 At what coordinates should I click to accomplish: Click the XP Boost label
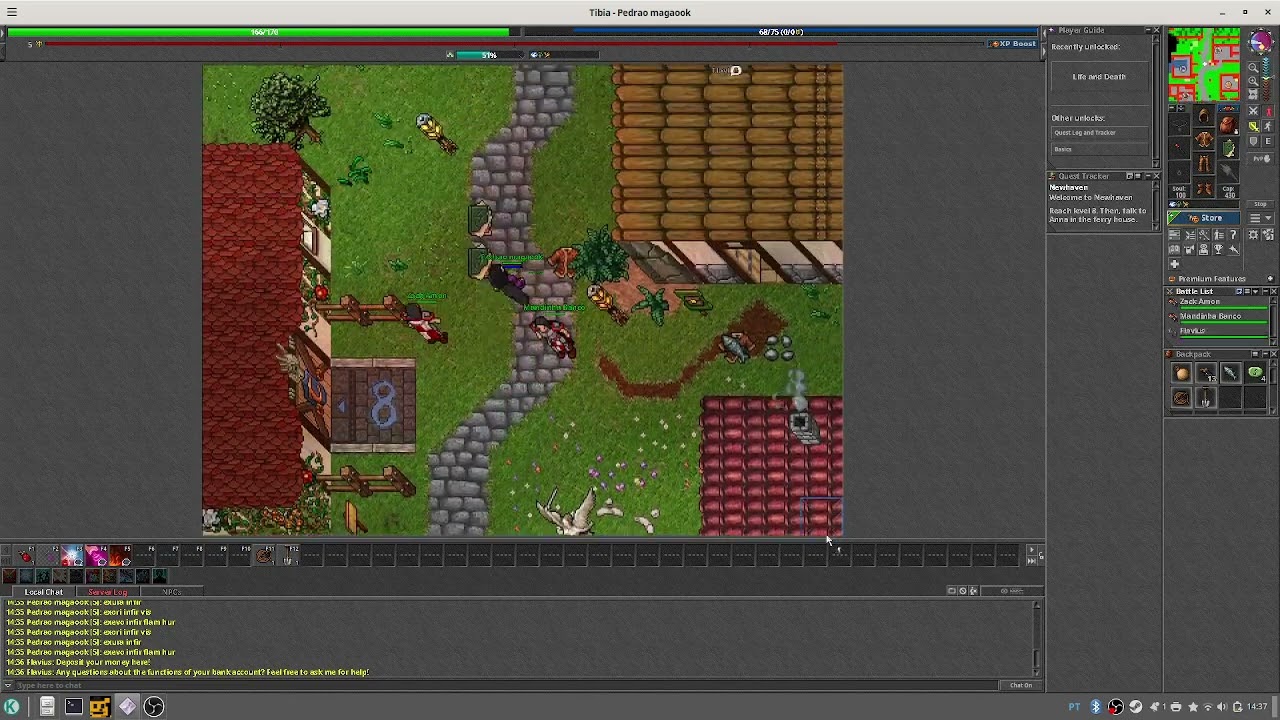[1013, 43]
